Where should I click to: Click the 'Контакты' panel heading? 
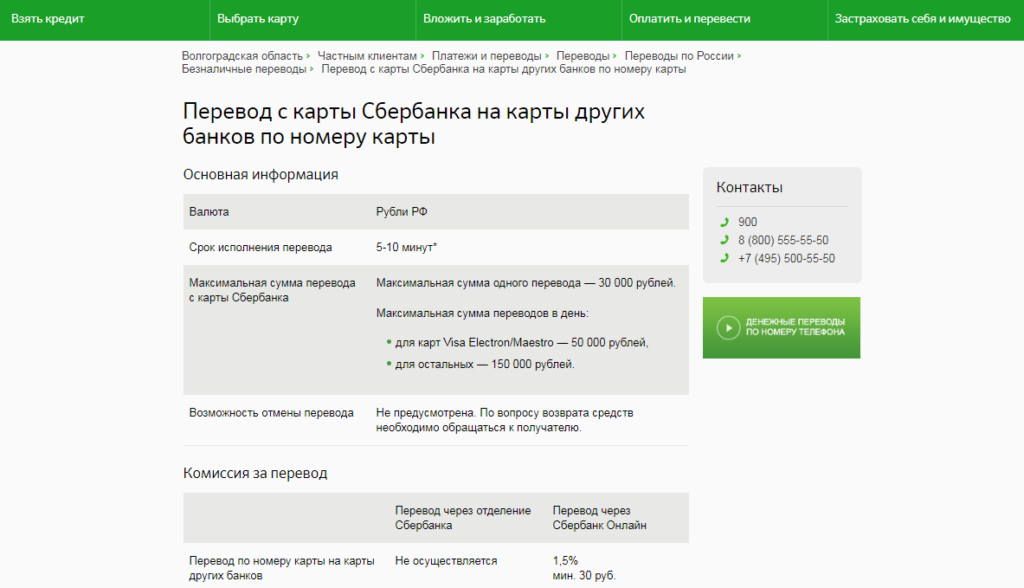click(750, 188)
